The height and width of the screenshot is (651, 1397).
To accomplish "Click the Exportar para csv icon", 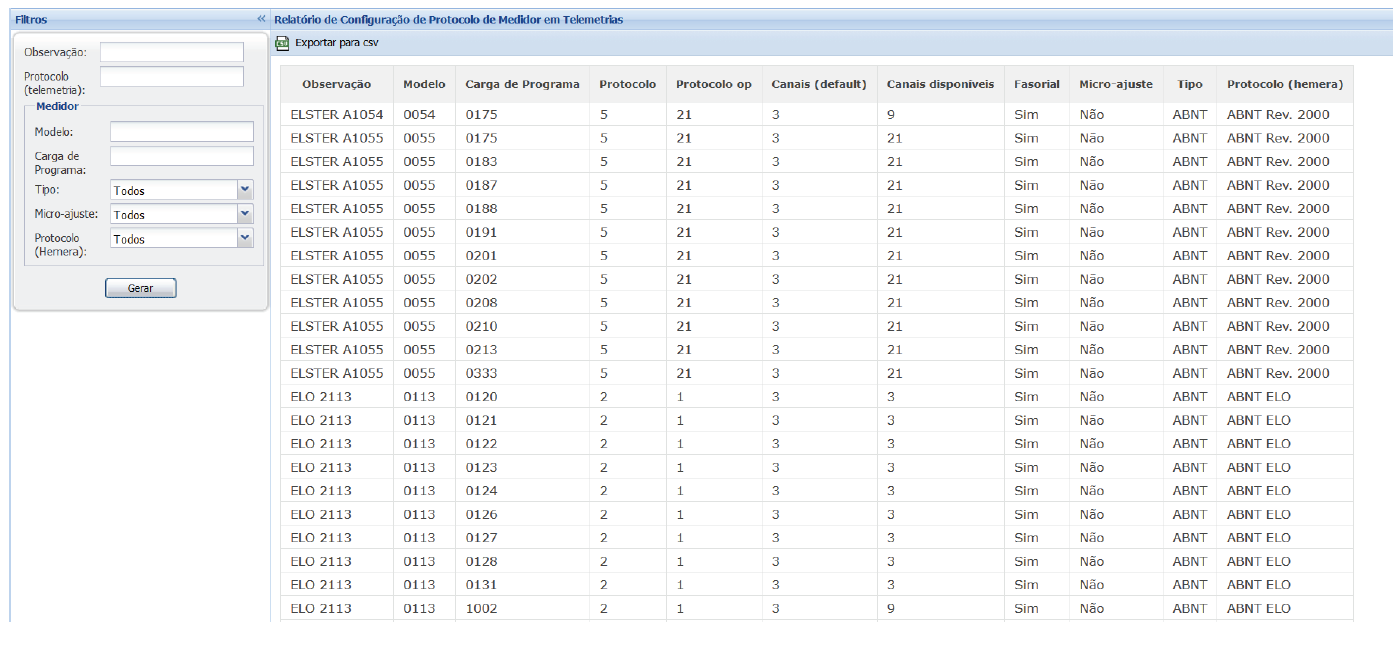I will 282,43.
